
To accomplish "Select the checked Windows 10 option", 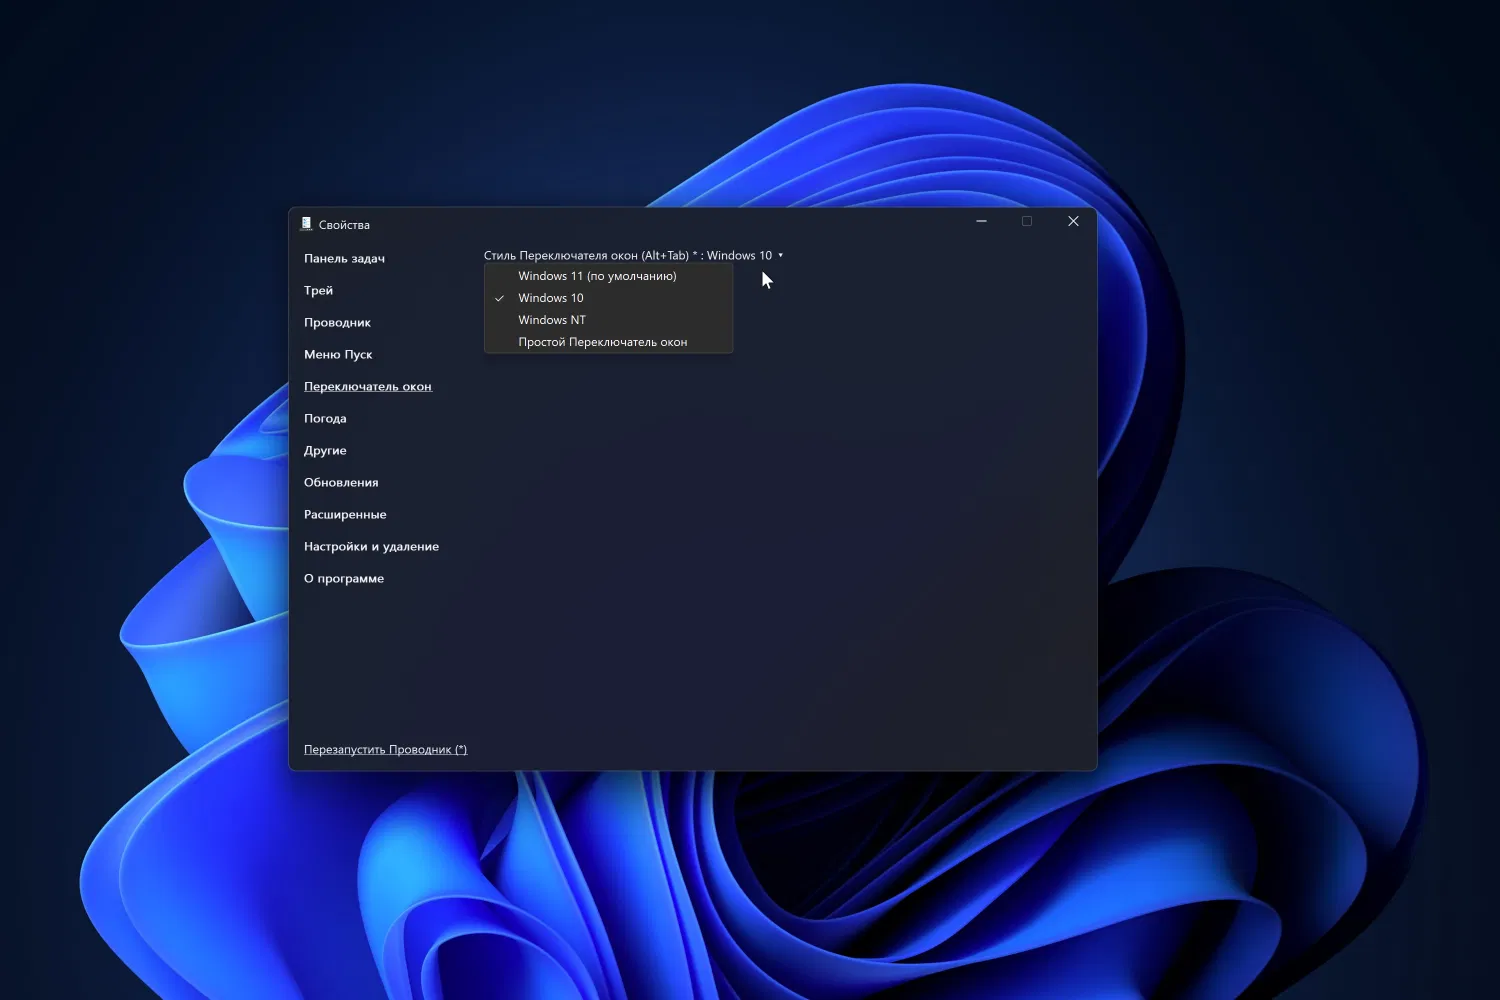I will [x=608, y=298].
